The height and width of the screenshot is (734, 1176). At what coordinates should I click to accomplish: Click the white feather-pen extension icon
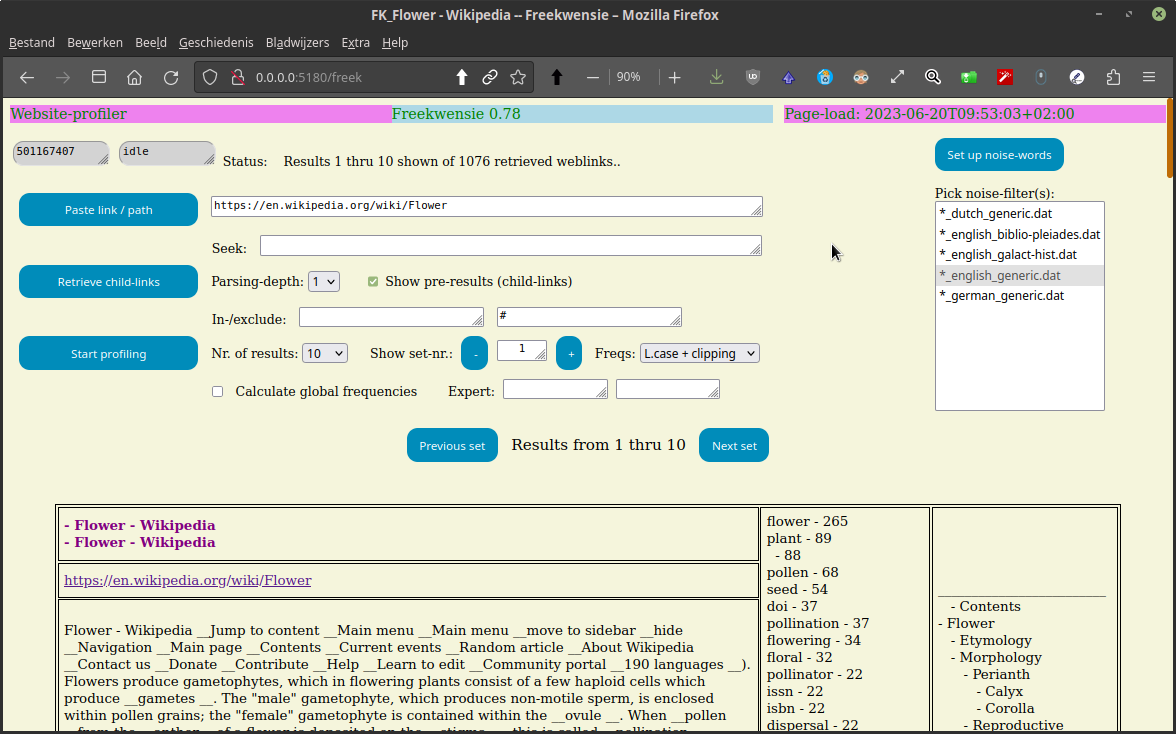[x=1077, y=77]
